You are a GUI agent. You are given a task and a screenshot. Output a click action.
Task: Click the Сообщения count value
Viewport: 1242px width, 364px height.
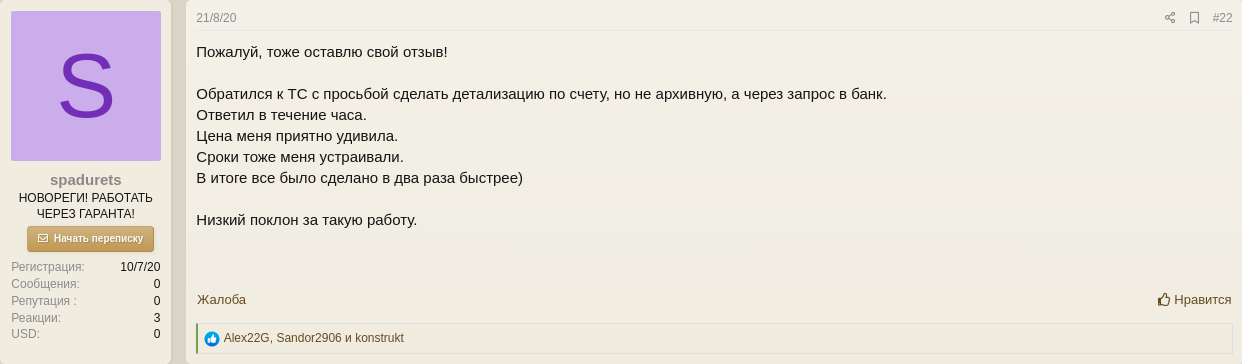[x=157, y=284]
